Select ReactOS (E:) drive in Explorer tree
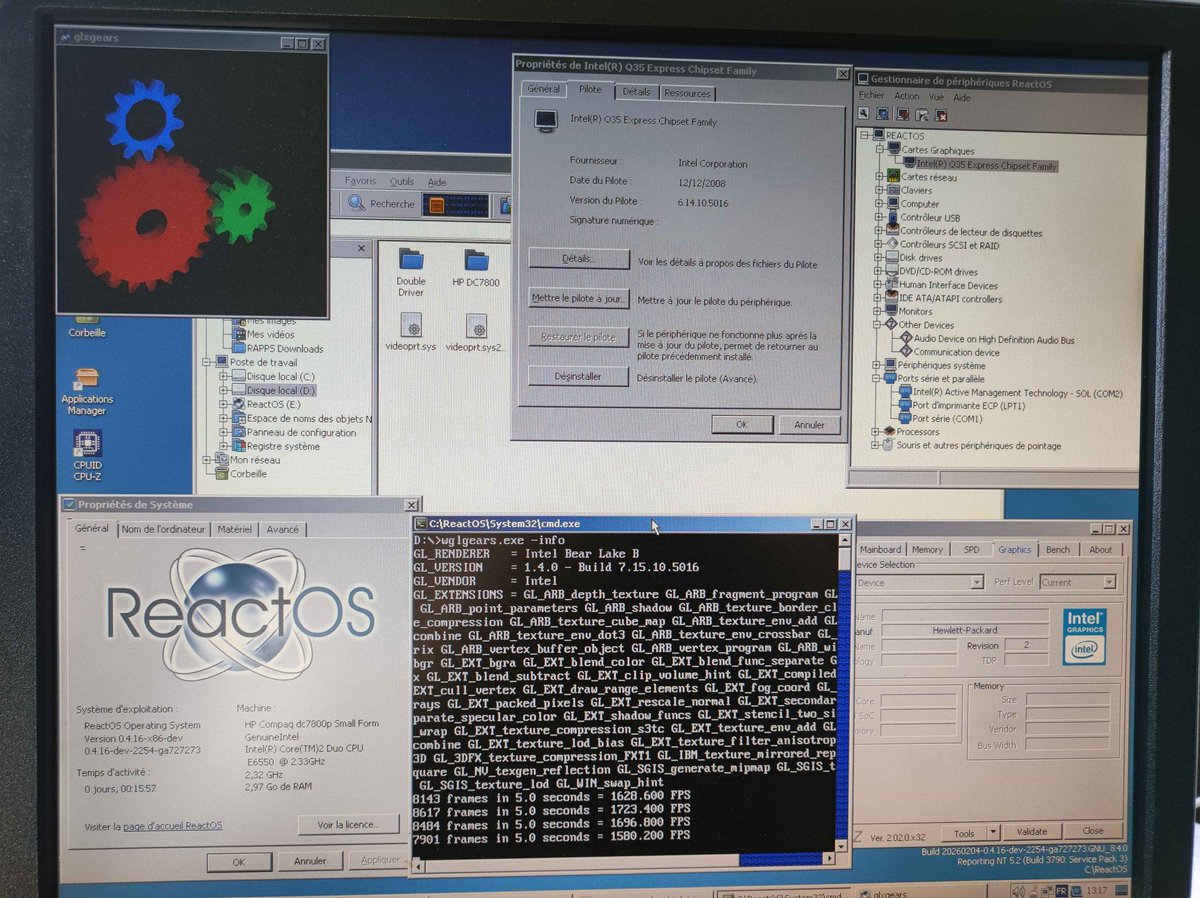The image size is (1200, 898). pyautogui.click(x=266, y=405)
